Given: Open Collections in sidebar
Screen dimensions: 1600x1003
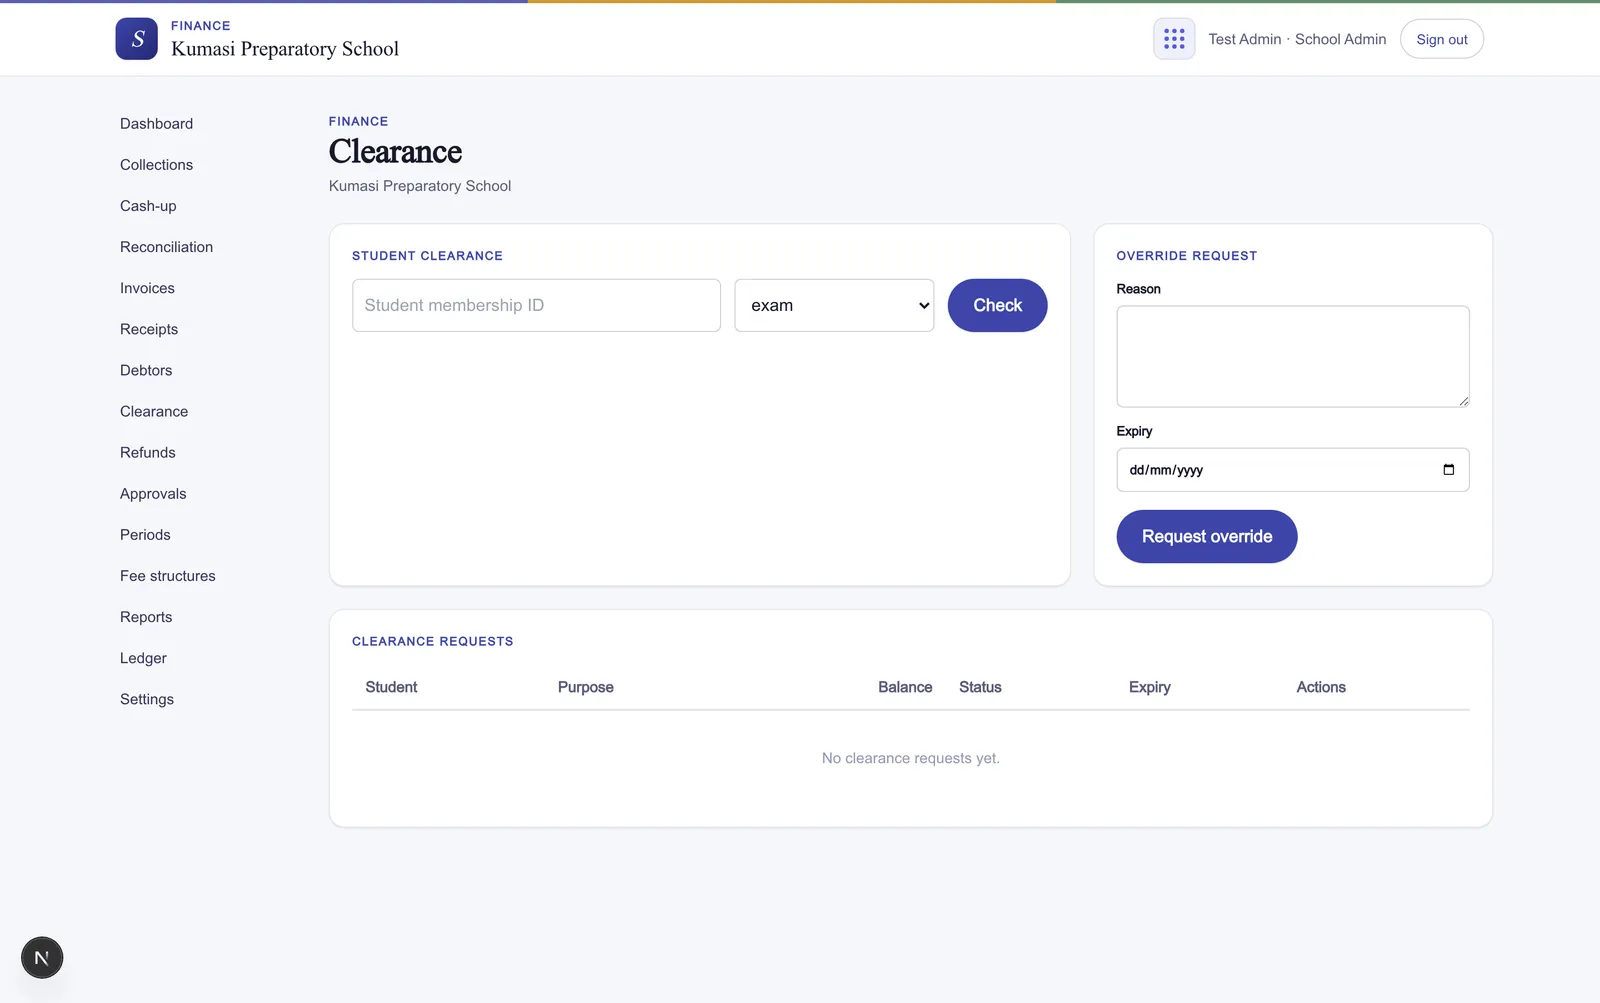Looking at the screenshot, I should point(156,165).
